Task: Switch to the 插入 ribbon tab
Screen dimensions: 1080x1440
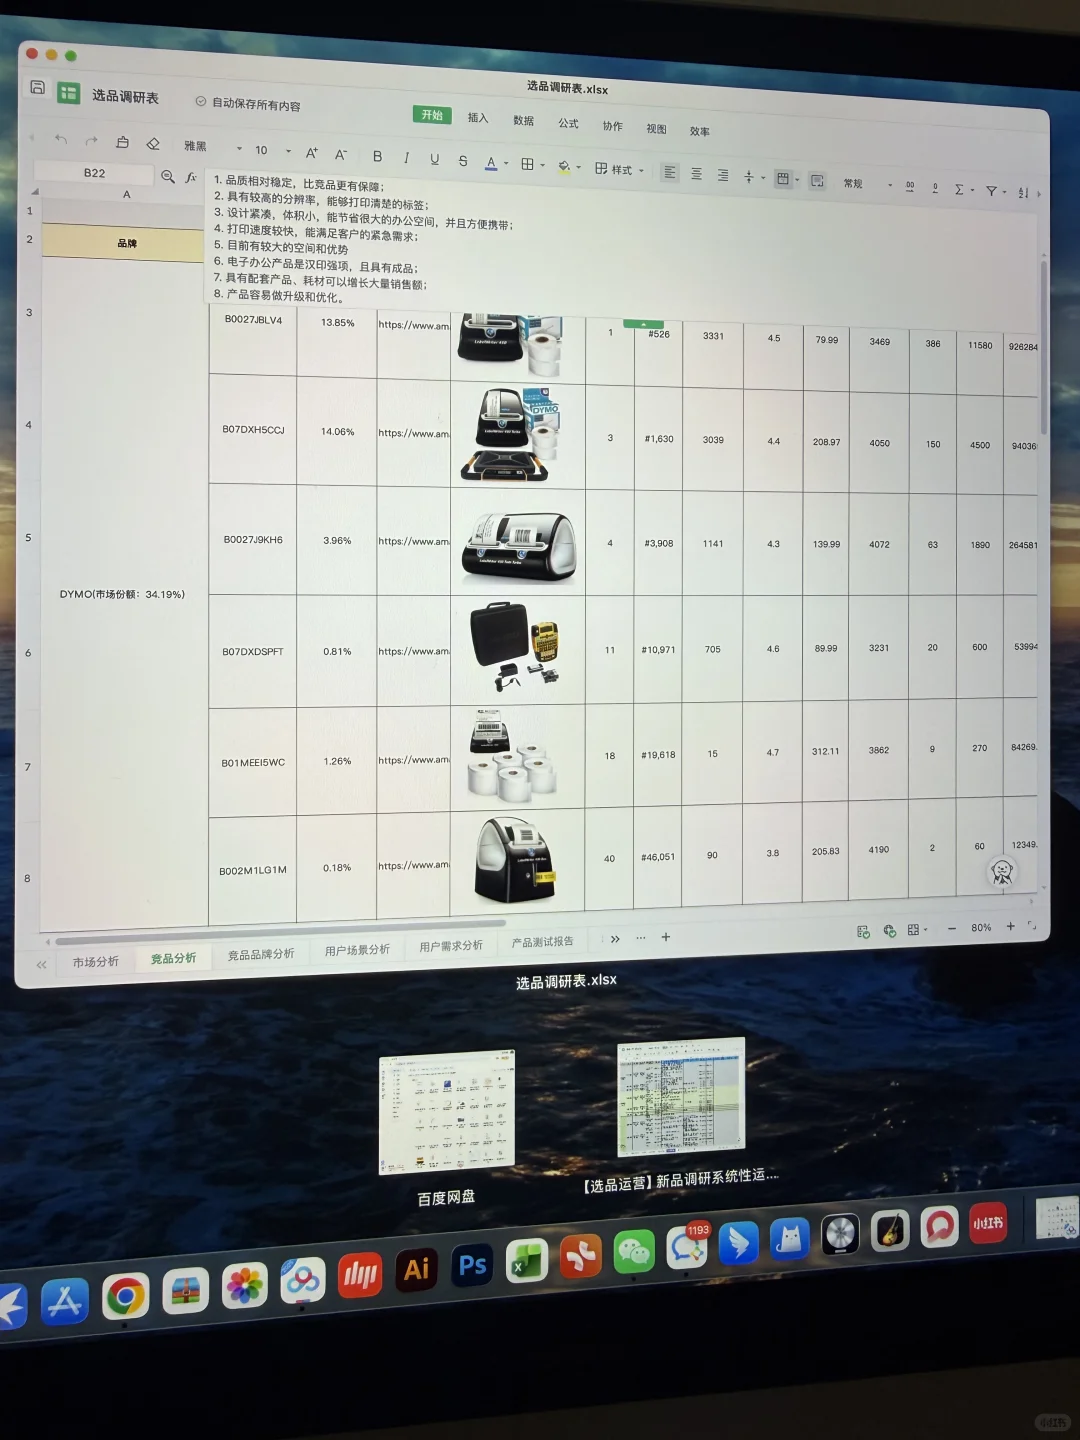Action: (x=477, y=118)
